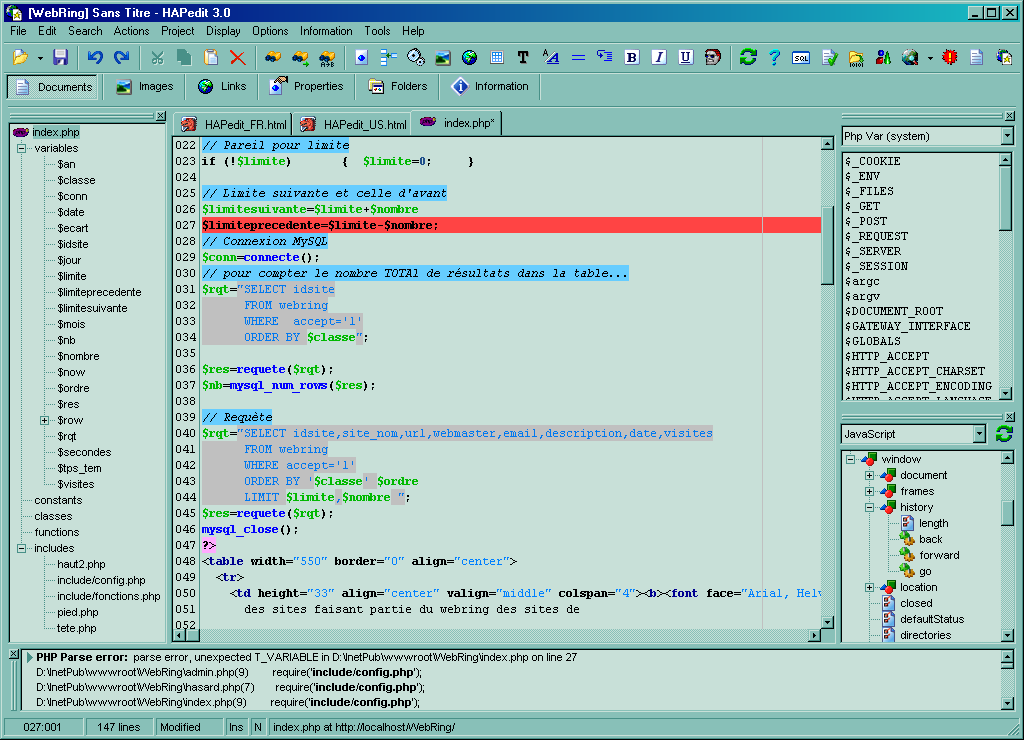Click the Links panel button
The image size is (1024, 740).
(222, 87)
